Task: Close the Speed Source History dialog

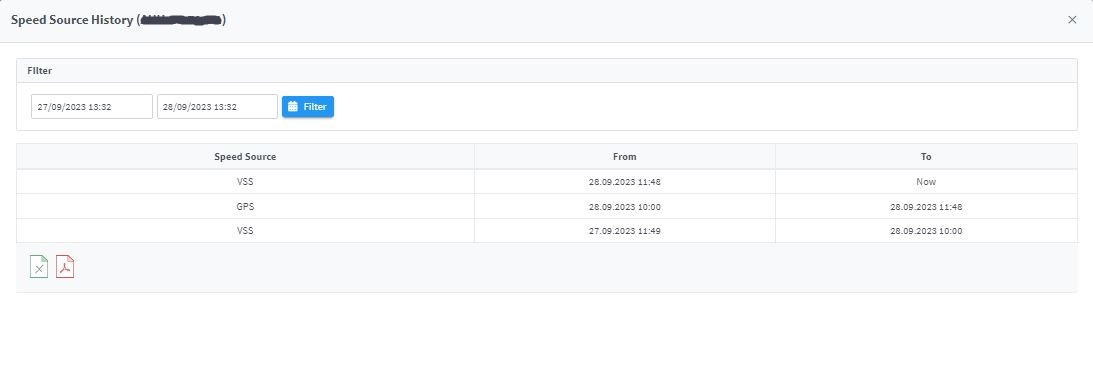Action: [x=1072, y=20]
